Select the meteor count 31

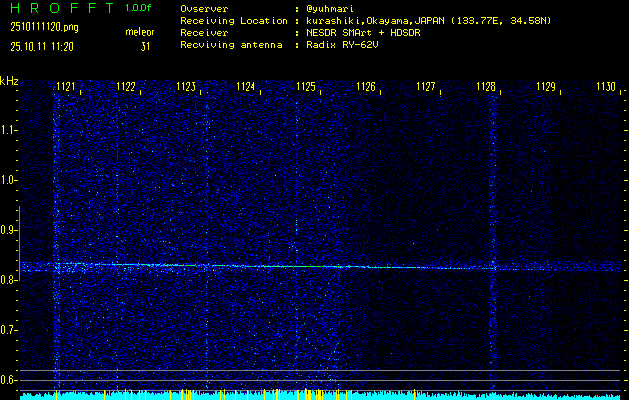point(145,47)
